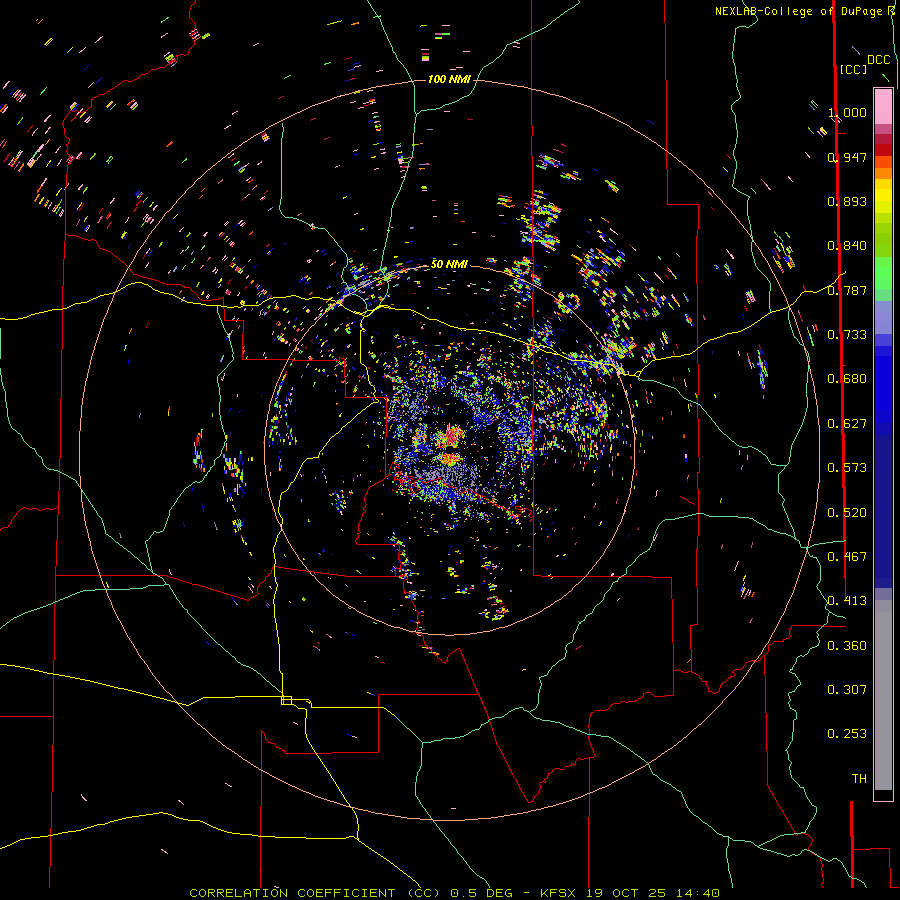Click the 0.893 color scale value
900x900 pixels.
click(x=847, y=201)
